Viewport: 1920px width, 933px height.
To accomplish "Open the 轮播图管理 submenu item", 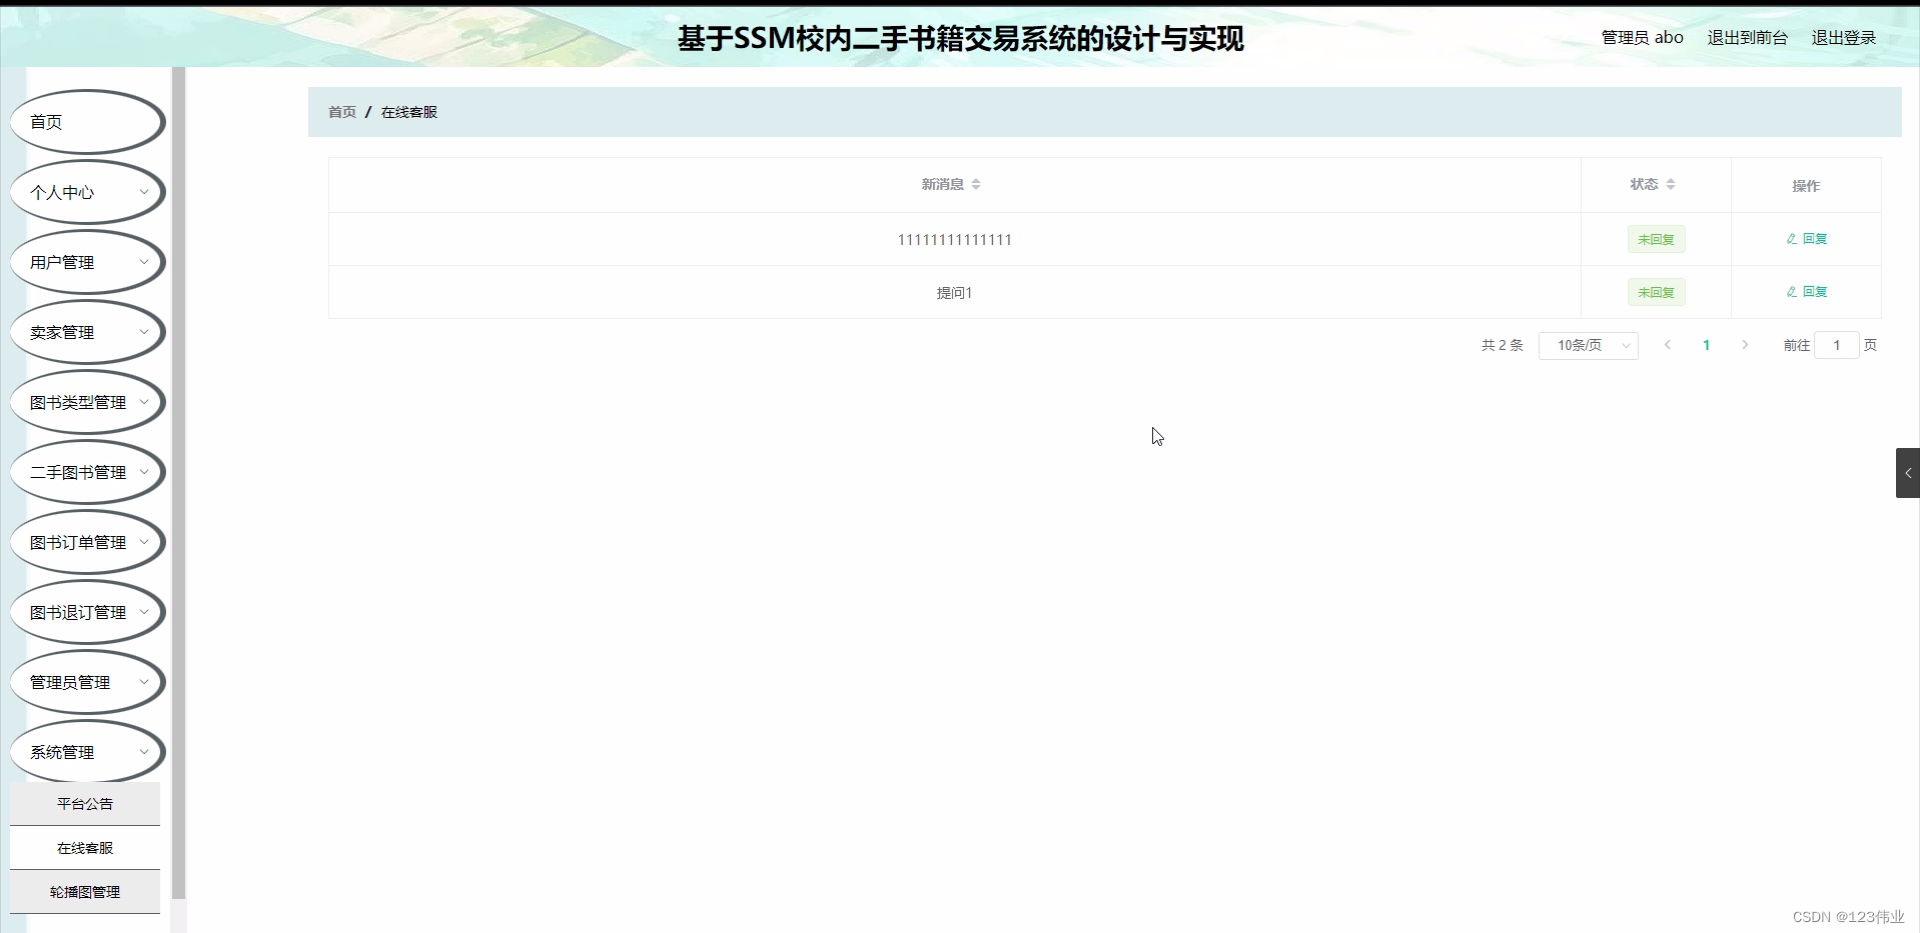I will click(84, 891).
